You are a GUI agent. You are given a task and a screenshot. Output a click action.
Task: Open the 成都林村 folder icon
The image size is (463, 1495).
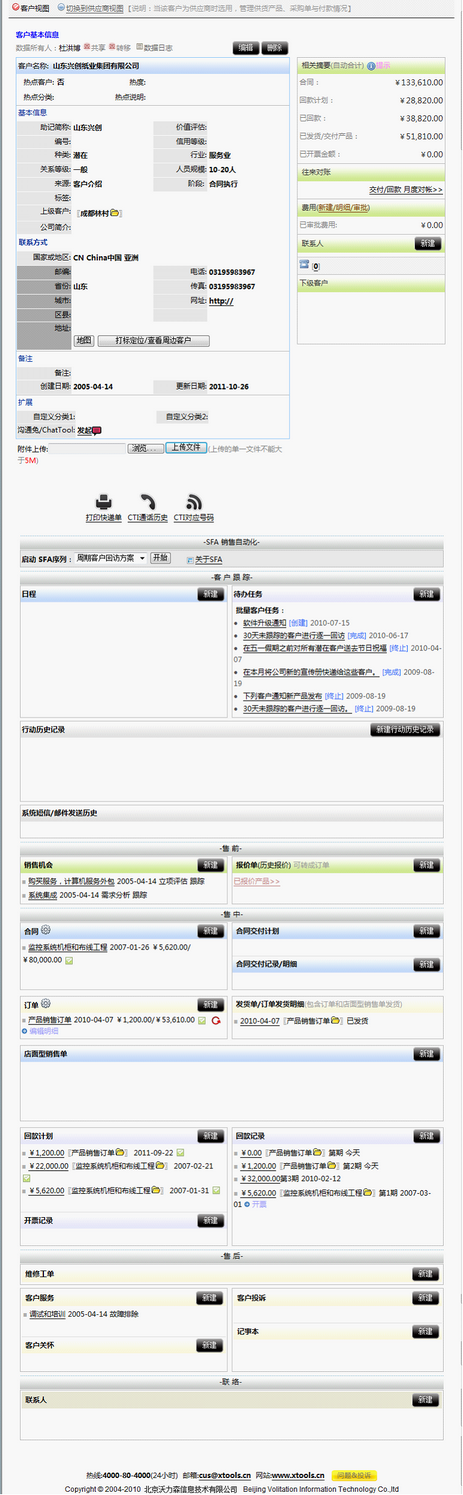[115, 212]
